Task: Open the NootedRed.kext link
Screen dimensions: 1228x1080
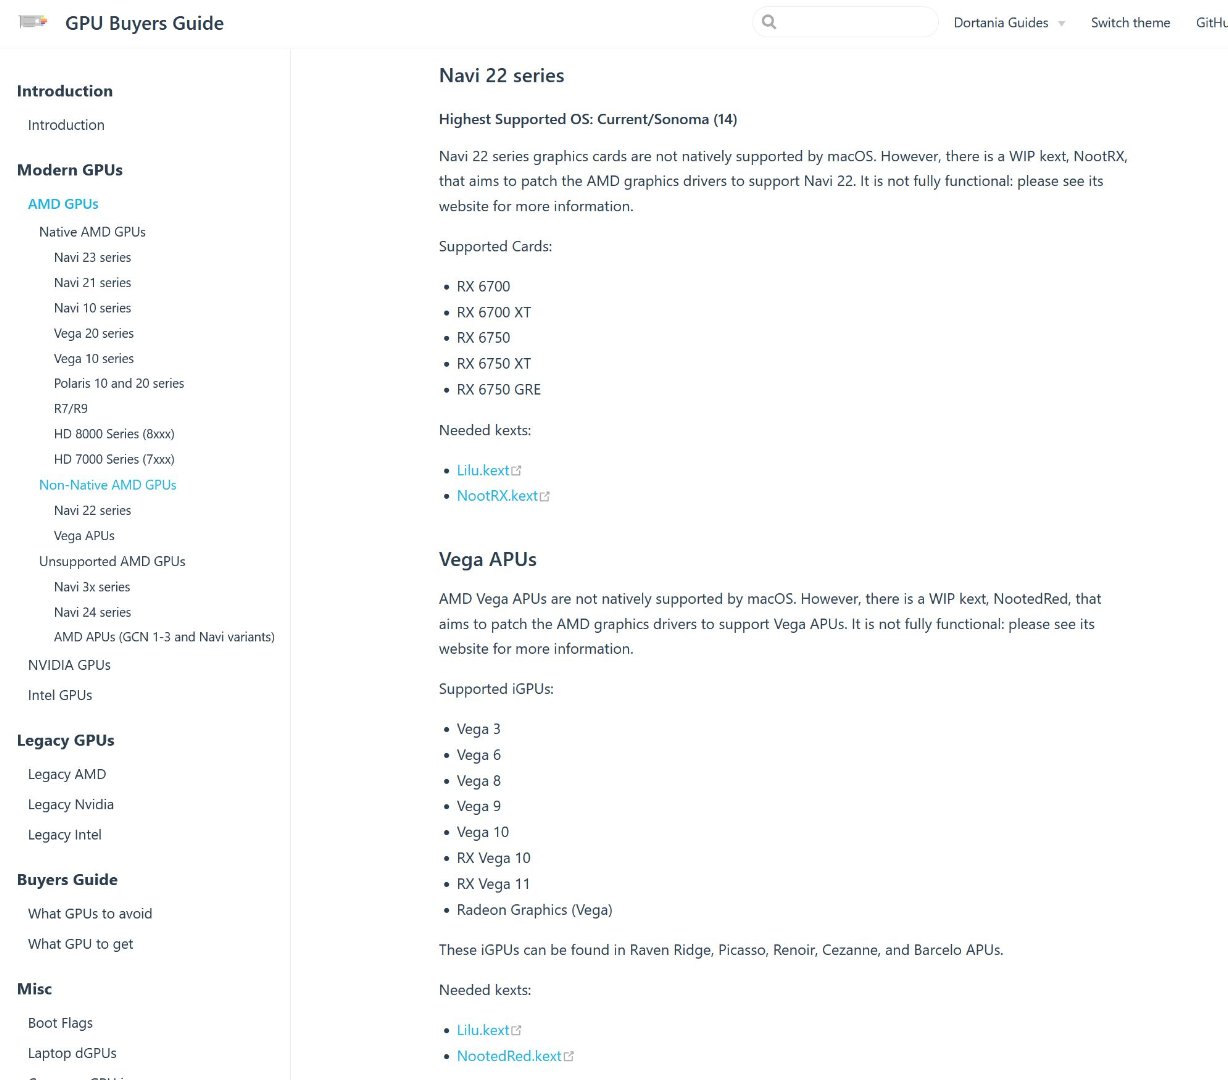Action: (x=509, y=1056)
